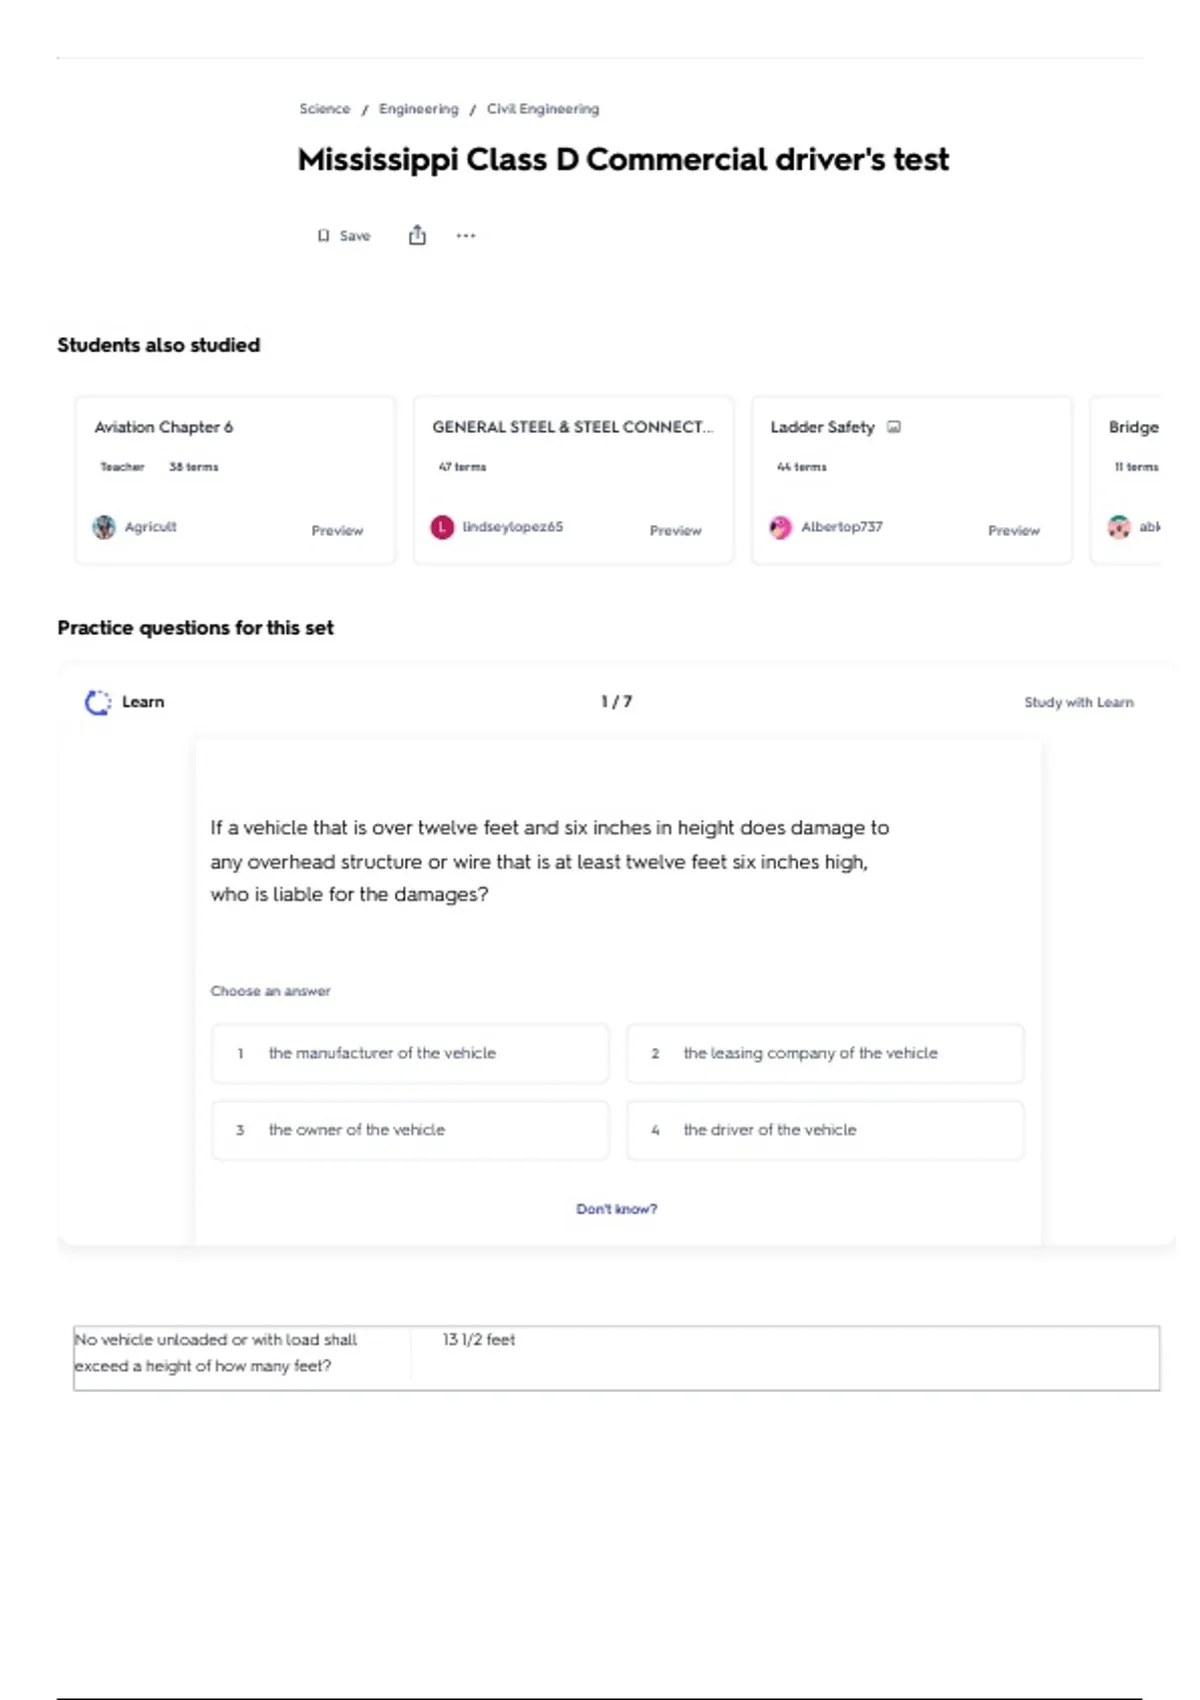
Task: Open the Science breadcrumb link
Action: pyautogui.click(x=325, y=109)
